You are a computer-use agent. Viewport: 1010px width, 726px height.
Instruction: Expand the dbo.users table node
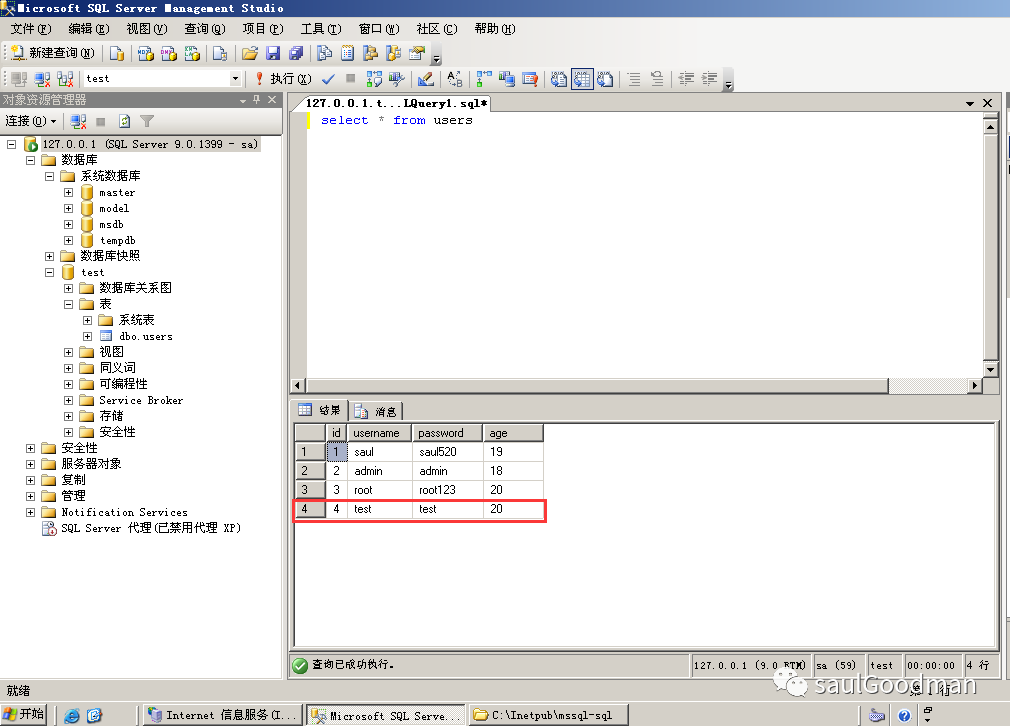click(x=88, y=336)
